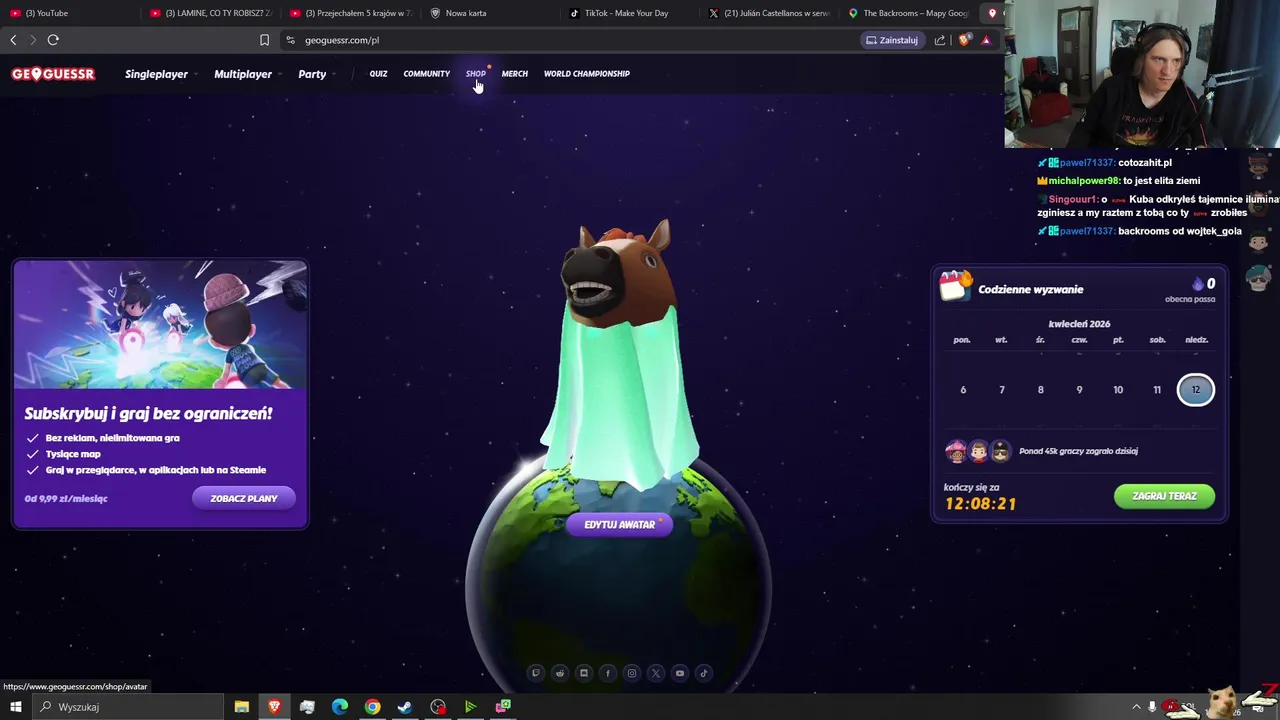The image size is (1280, 720).
Task: Bookmark this page with the bookmark icon
Action: pos(264,40)
